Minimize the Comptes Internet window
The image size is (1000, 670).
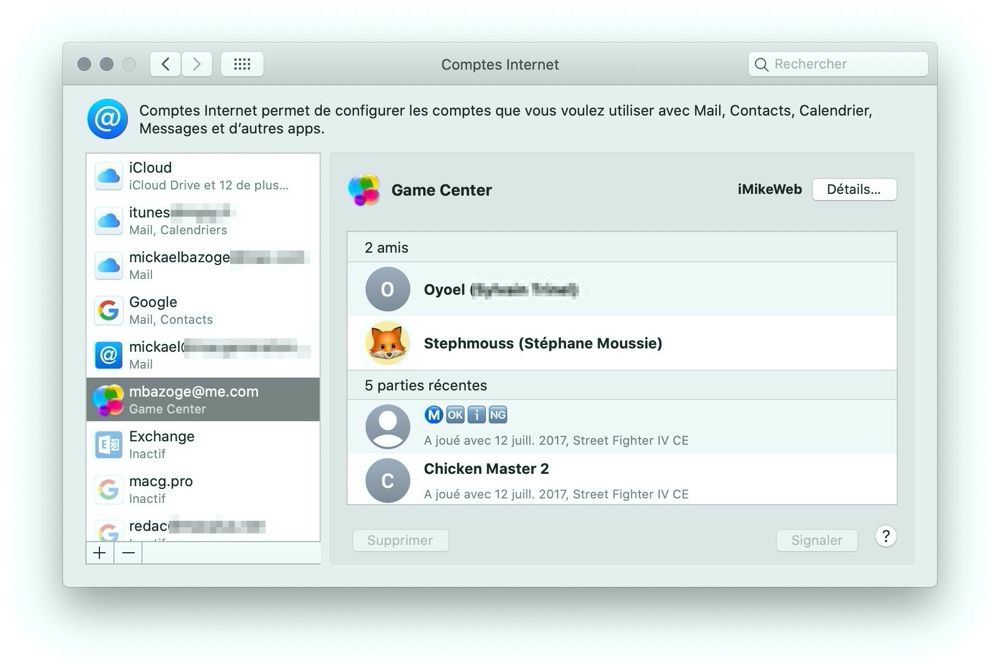(x=107, y=64)
